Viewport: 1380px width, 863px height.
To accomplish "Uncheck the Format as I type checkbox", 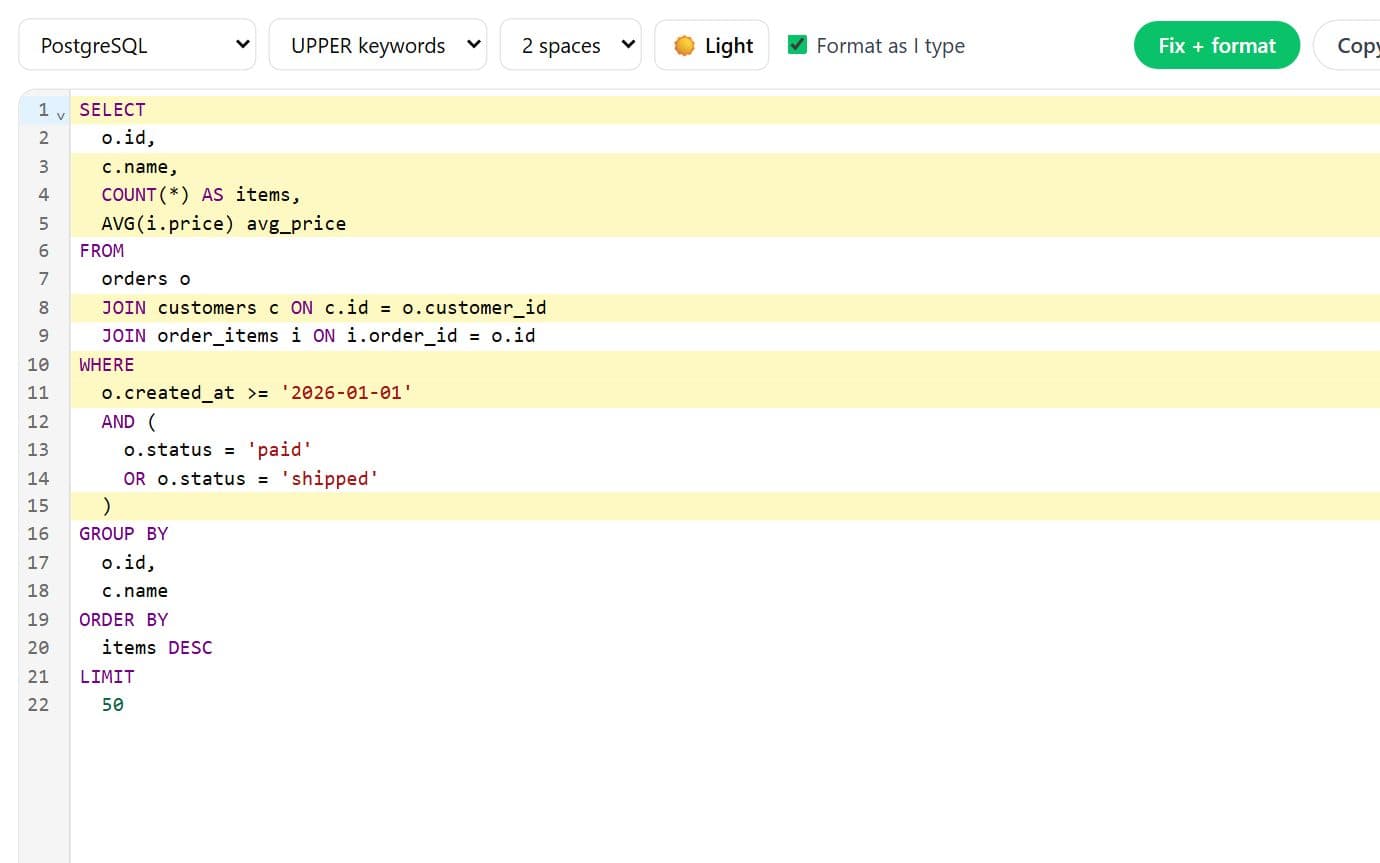I will coord(797,45).
